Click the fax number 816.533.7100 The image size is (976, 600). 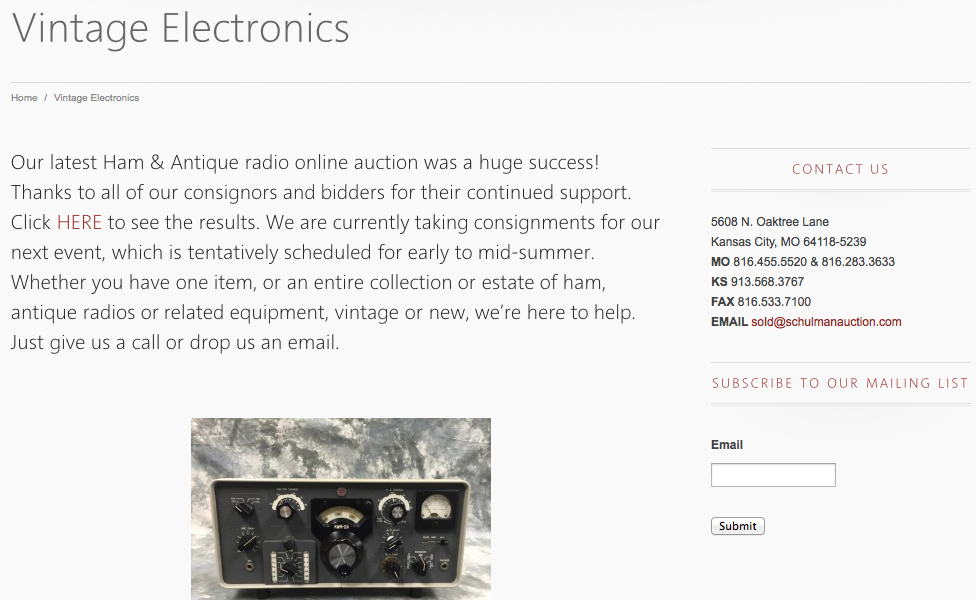pyautogui.click(x=774, y=302)
